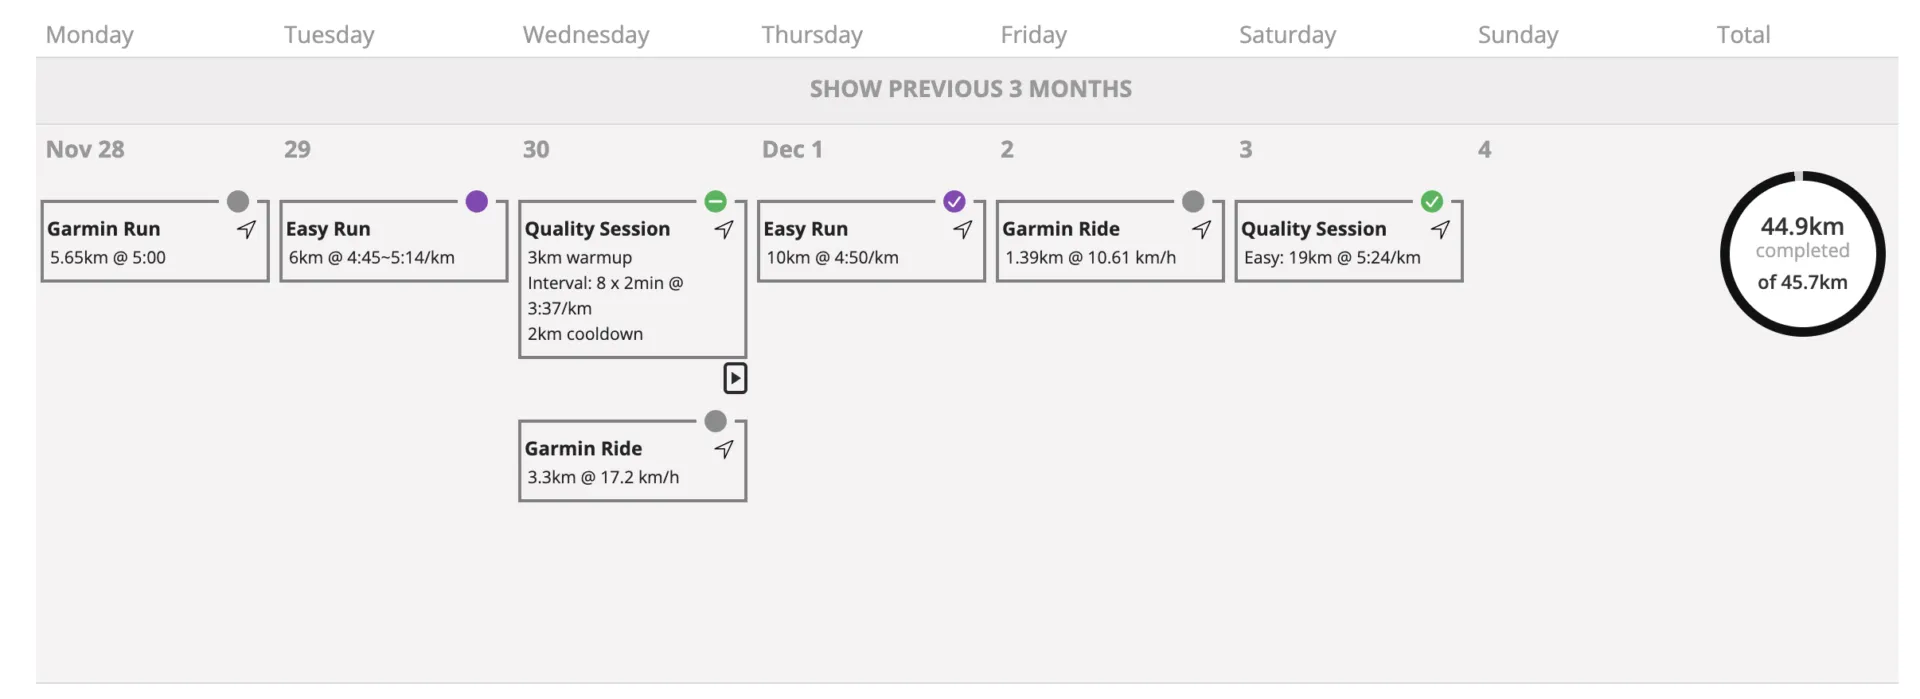Toggle purple checkmark on Thursday Easy Run
The width and height of the screenshot is (1920, 699).
pyautogui.click(x=954, y=201)
